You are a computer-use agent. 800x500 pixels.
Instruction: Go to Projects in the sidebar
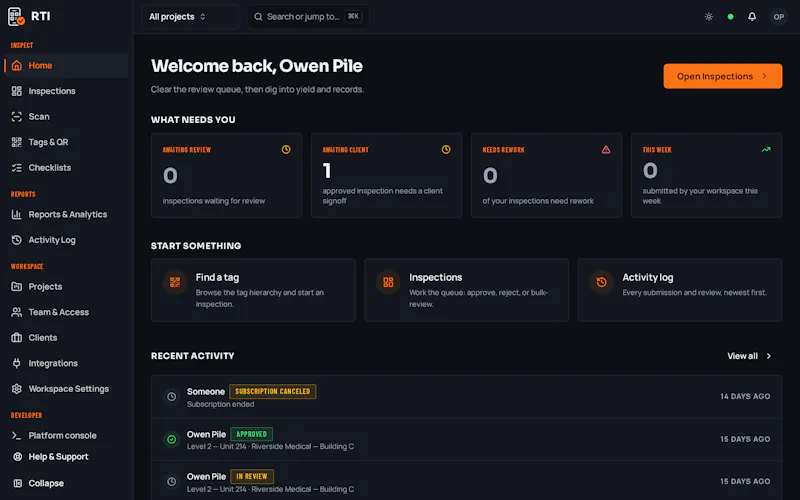66,287
